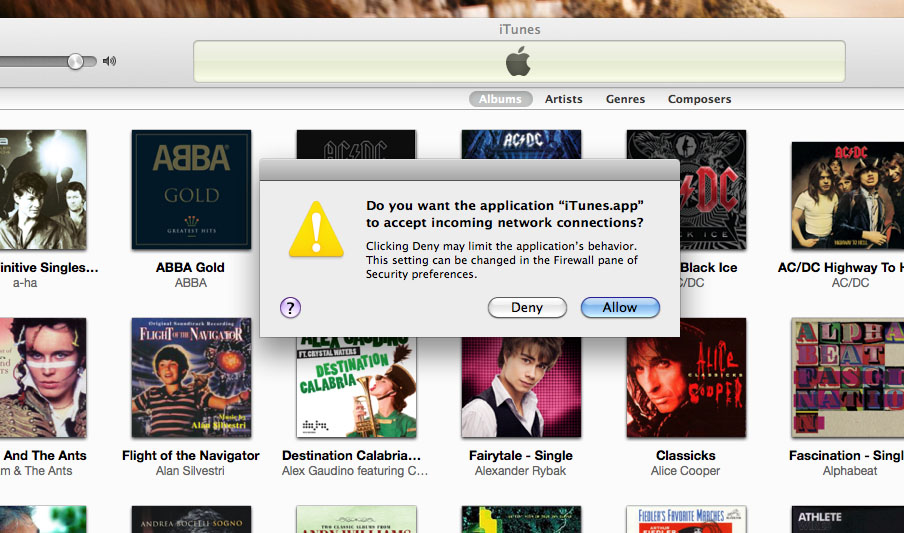Open help with the purple question mark
Viewport: 904px width, 533px height.
[291, 307]
